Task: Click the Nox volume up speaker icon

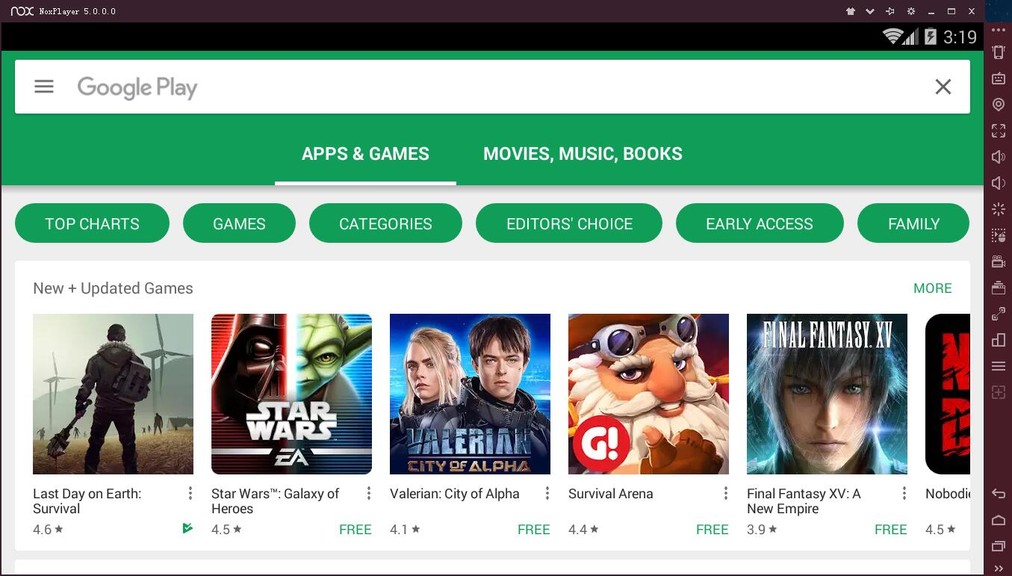Action: click(x=998, y=156)
